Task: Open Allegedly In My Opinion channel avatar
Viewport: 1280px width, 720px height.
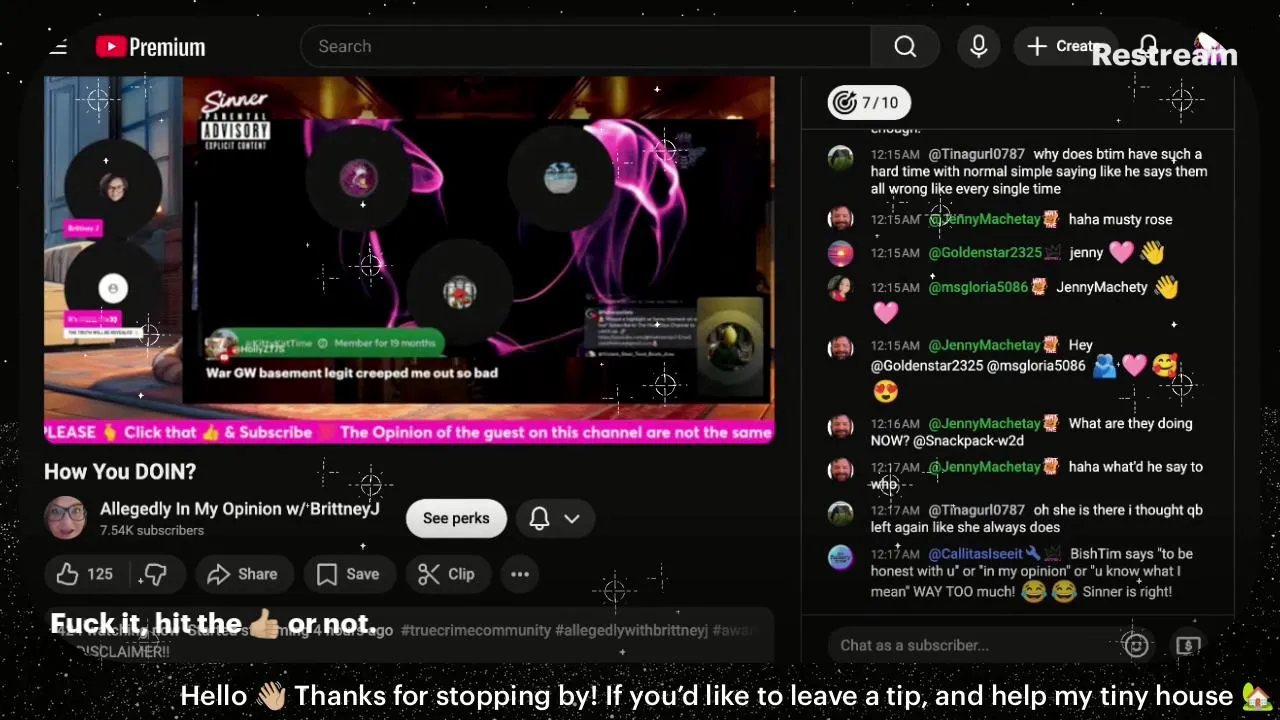Action: tap(66, 518)
